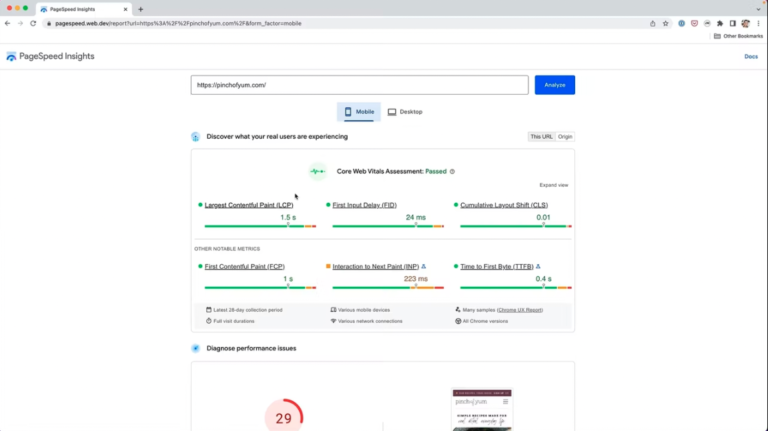This screenshot has width=768, height=431.
Task: Open the Time to First Byte (TTFB) link
Action: (497, 266)
